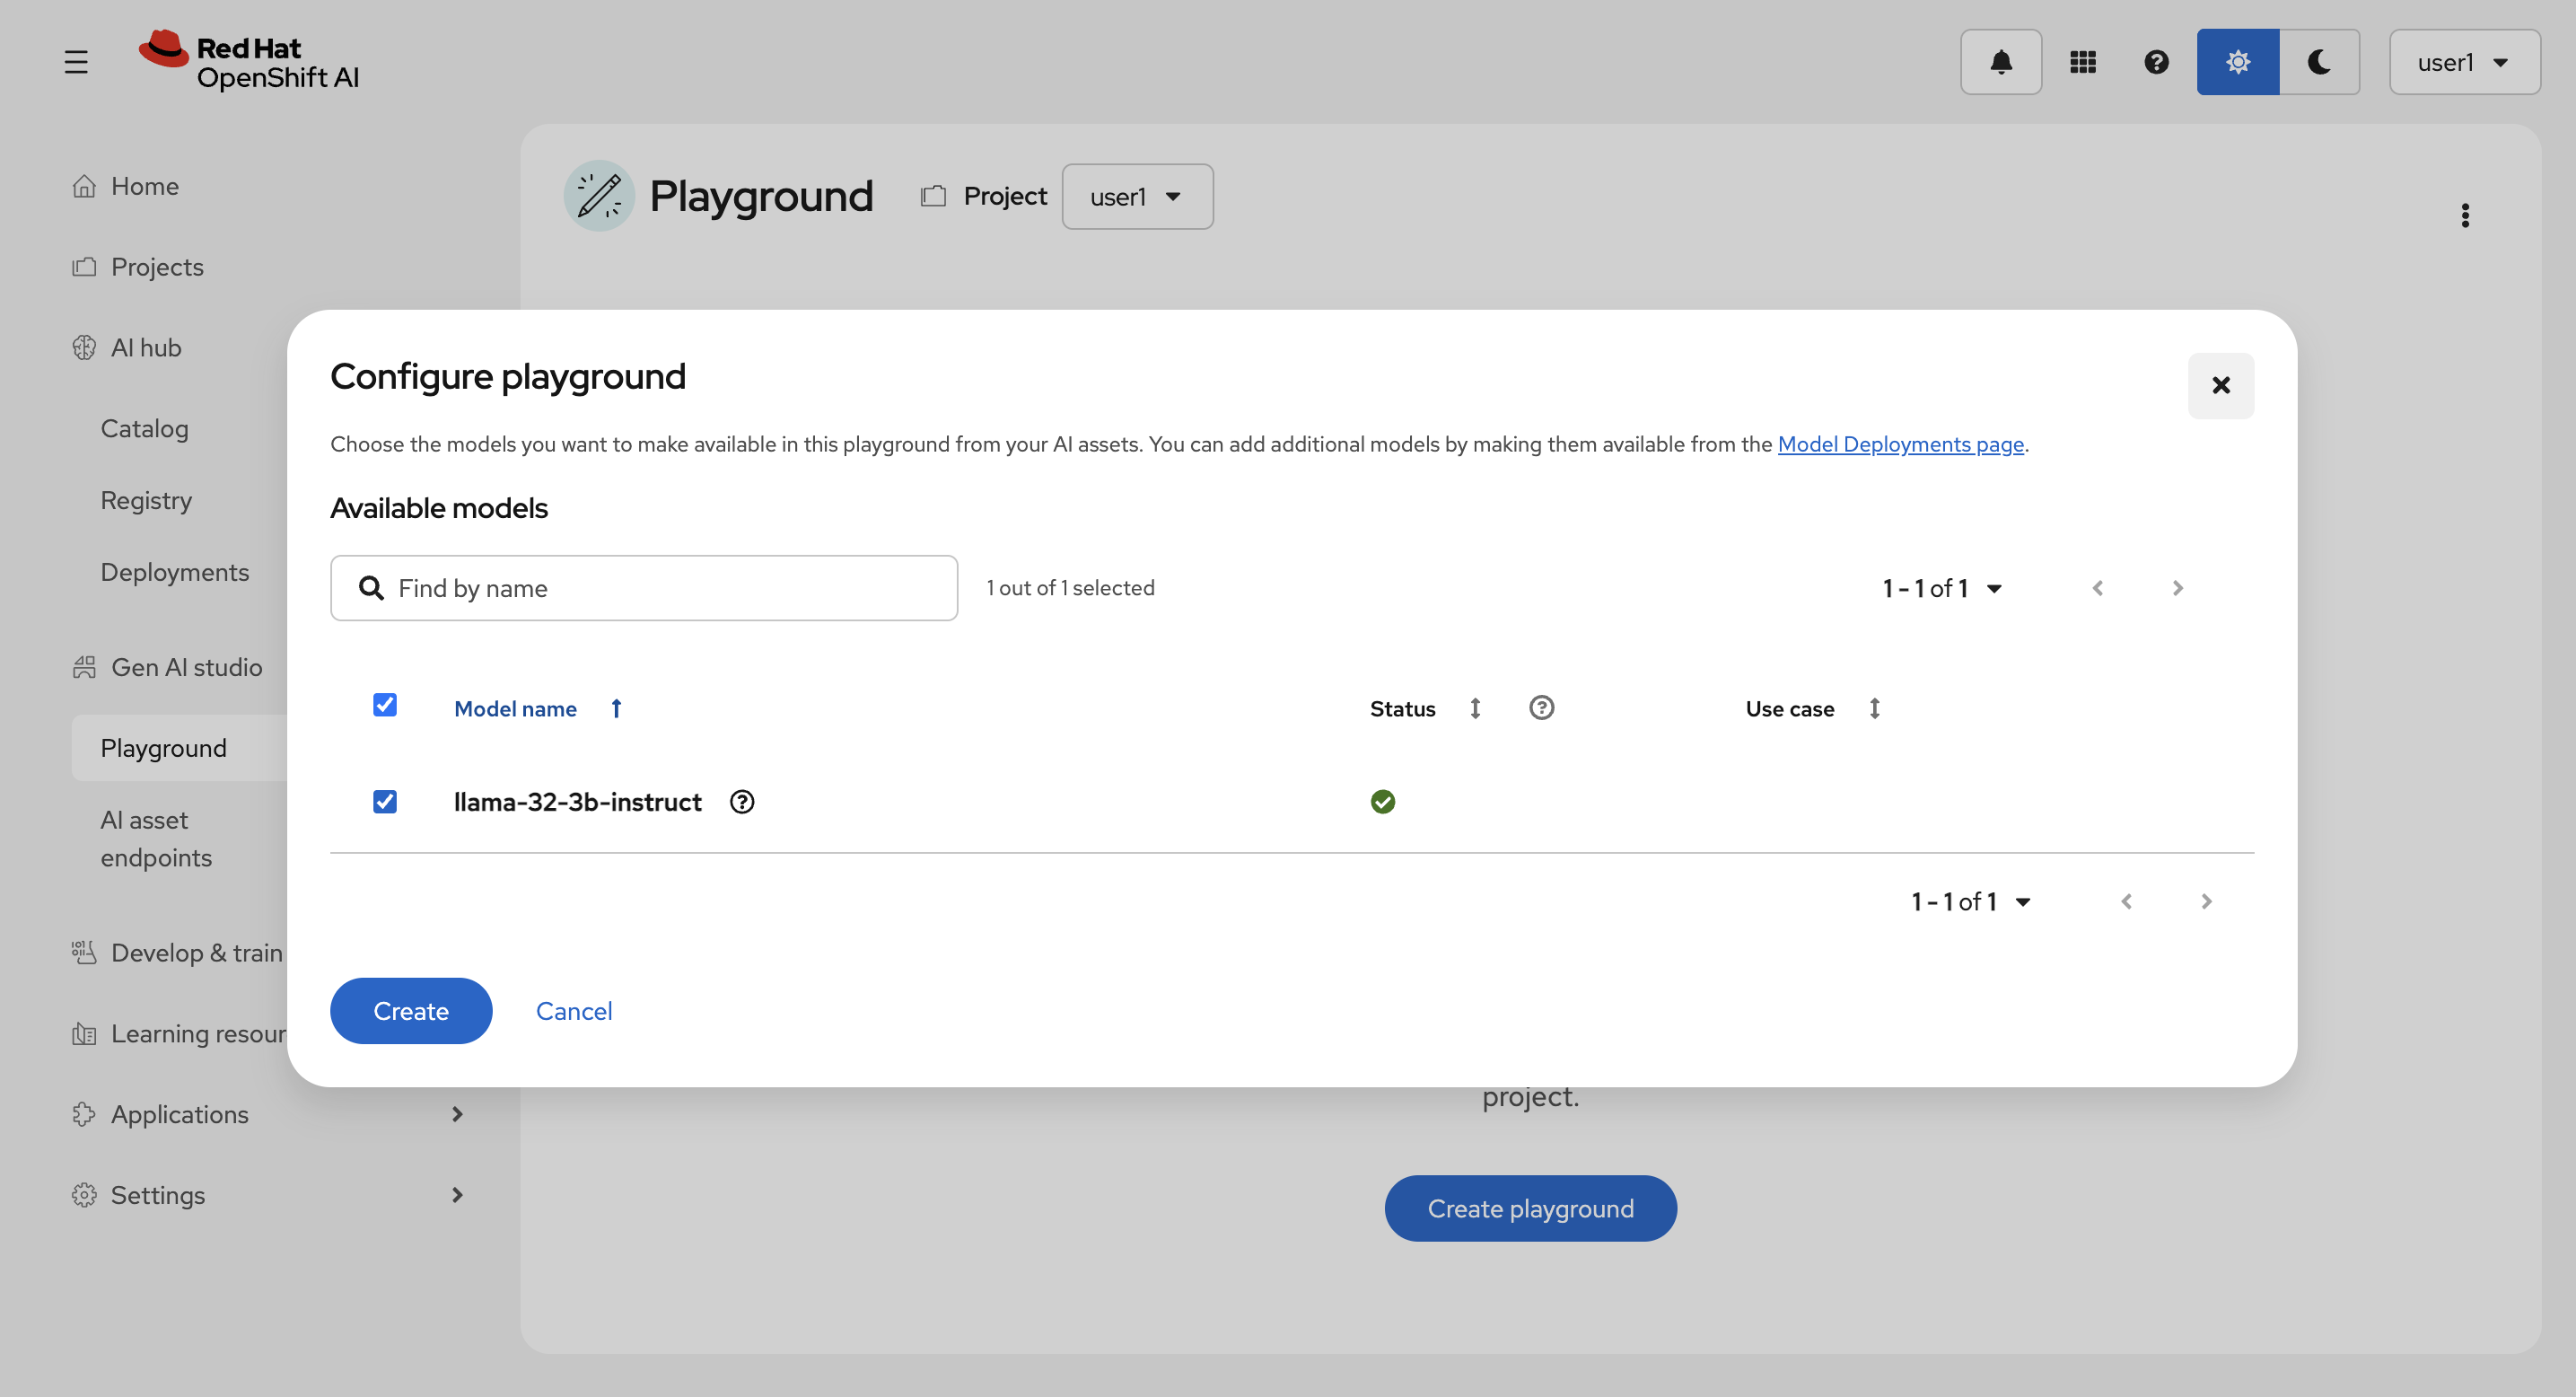This screenshot has height=1397, width=2576.
Task: Uncheck the llama-32-3b-instruct model checkbox
Action: (385, 802)
